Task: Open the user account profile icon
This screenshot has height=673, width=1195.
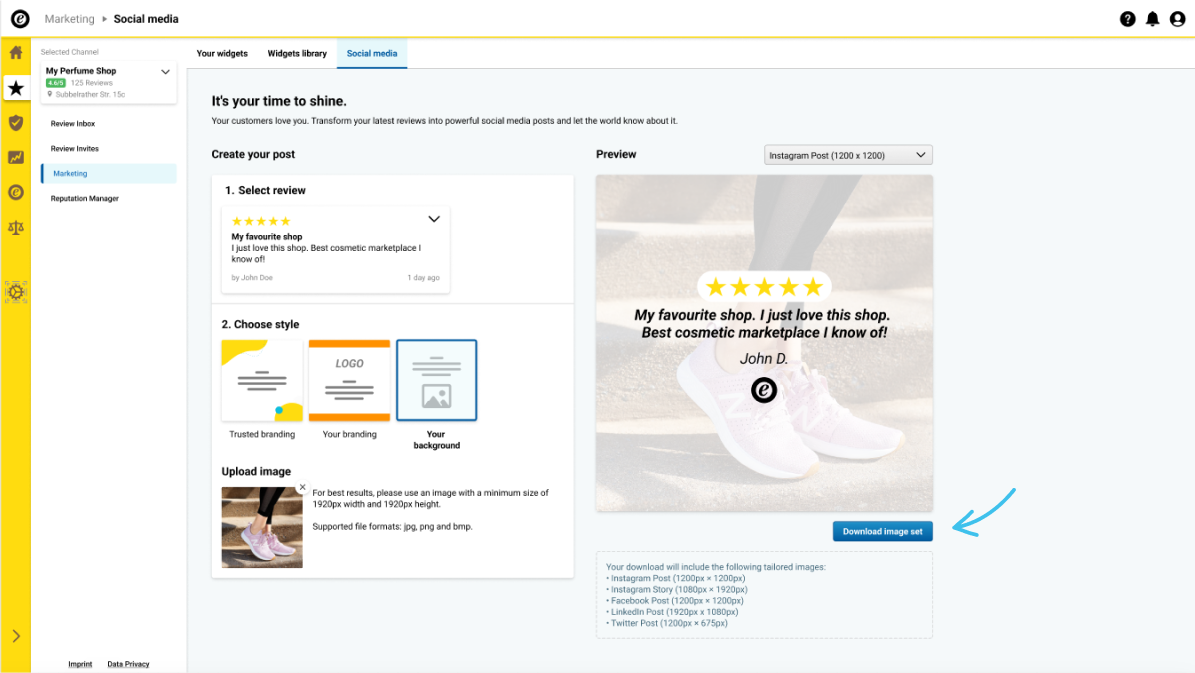Action: click(1177, 19)
